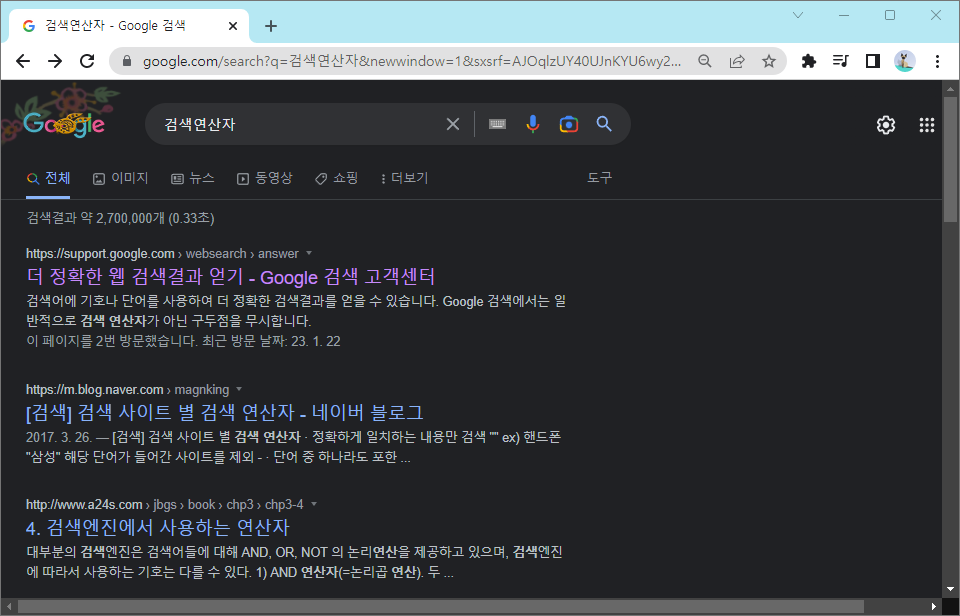
Task: Switch to the 이미지 tab
Action: click(121, 178)
